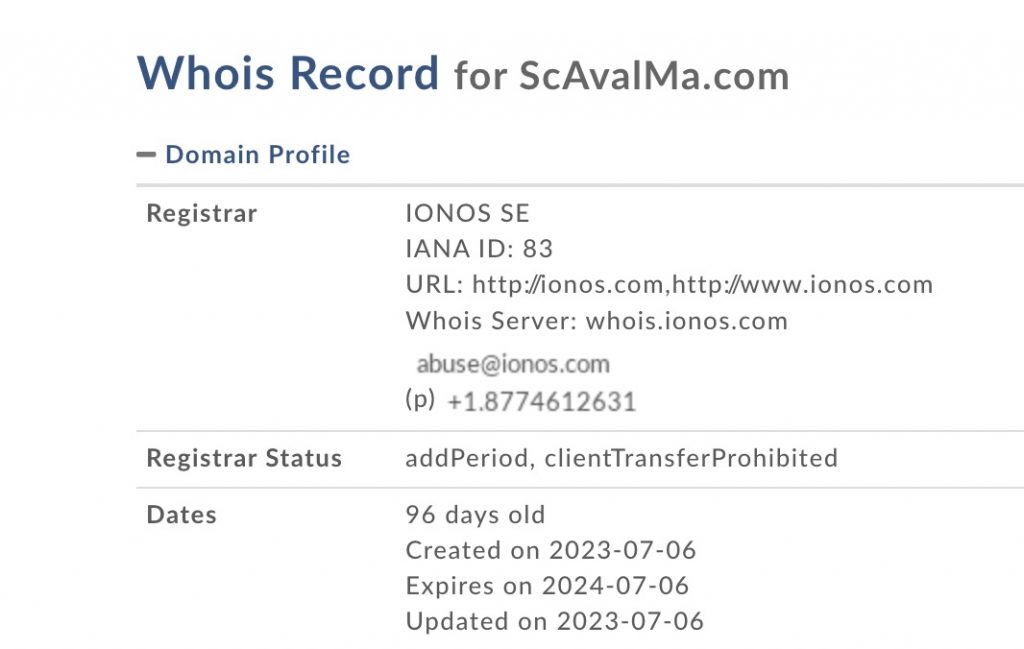Click the Updated on 2023-07-06 line
Screen dimensions: 1024x649
coord(555,622)
